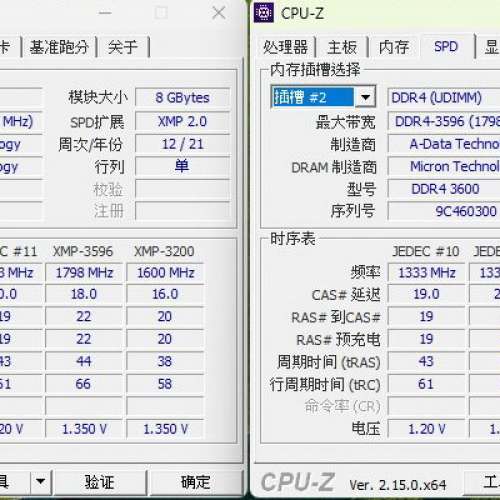Viewport: 500px width, 500px height.
Task: Click the XMP-3596 column header
Action: click(83, 251)
